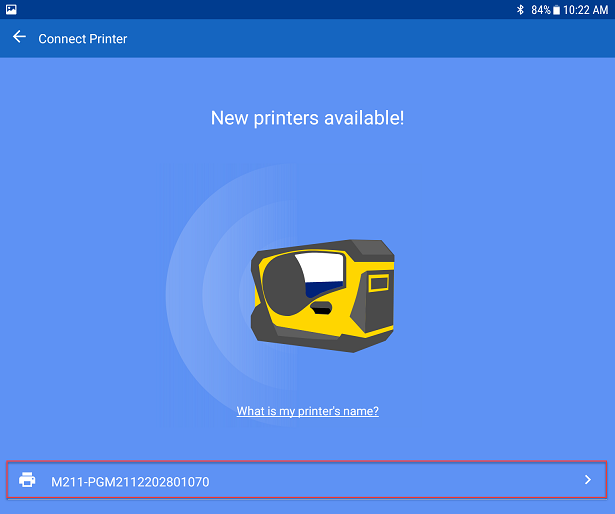Tap the battery indicator in status bar

pyautogui.click(x=556, y=9)
